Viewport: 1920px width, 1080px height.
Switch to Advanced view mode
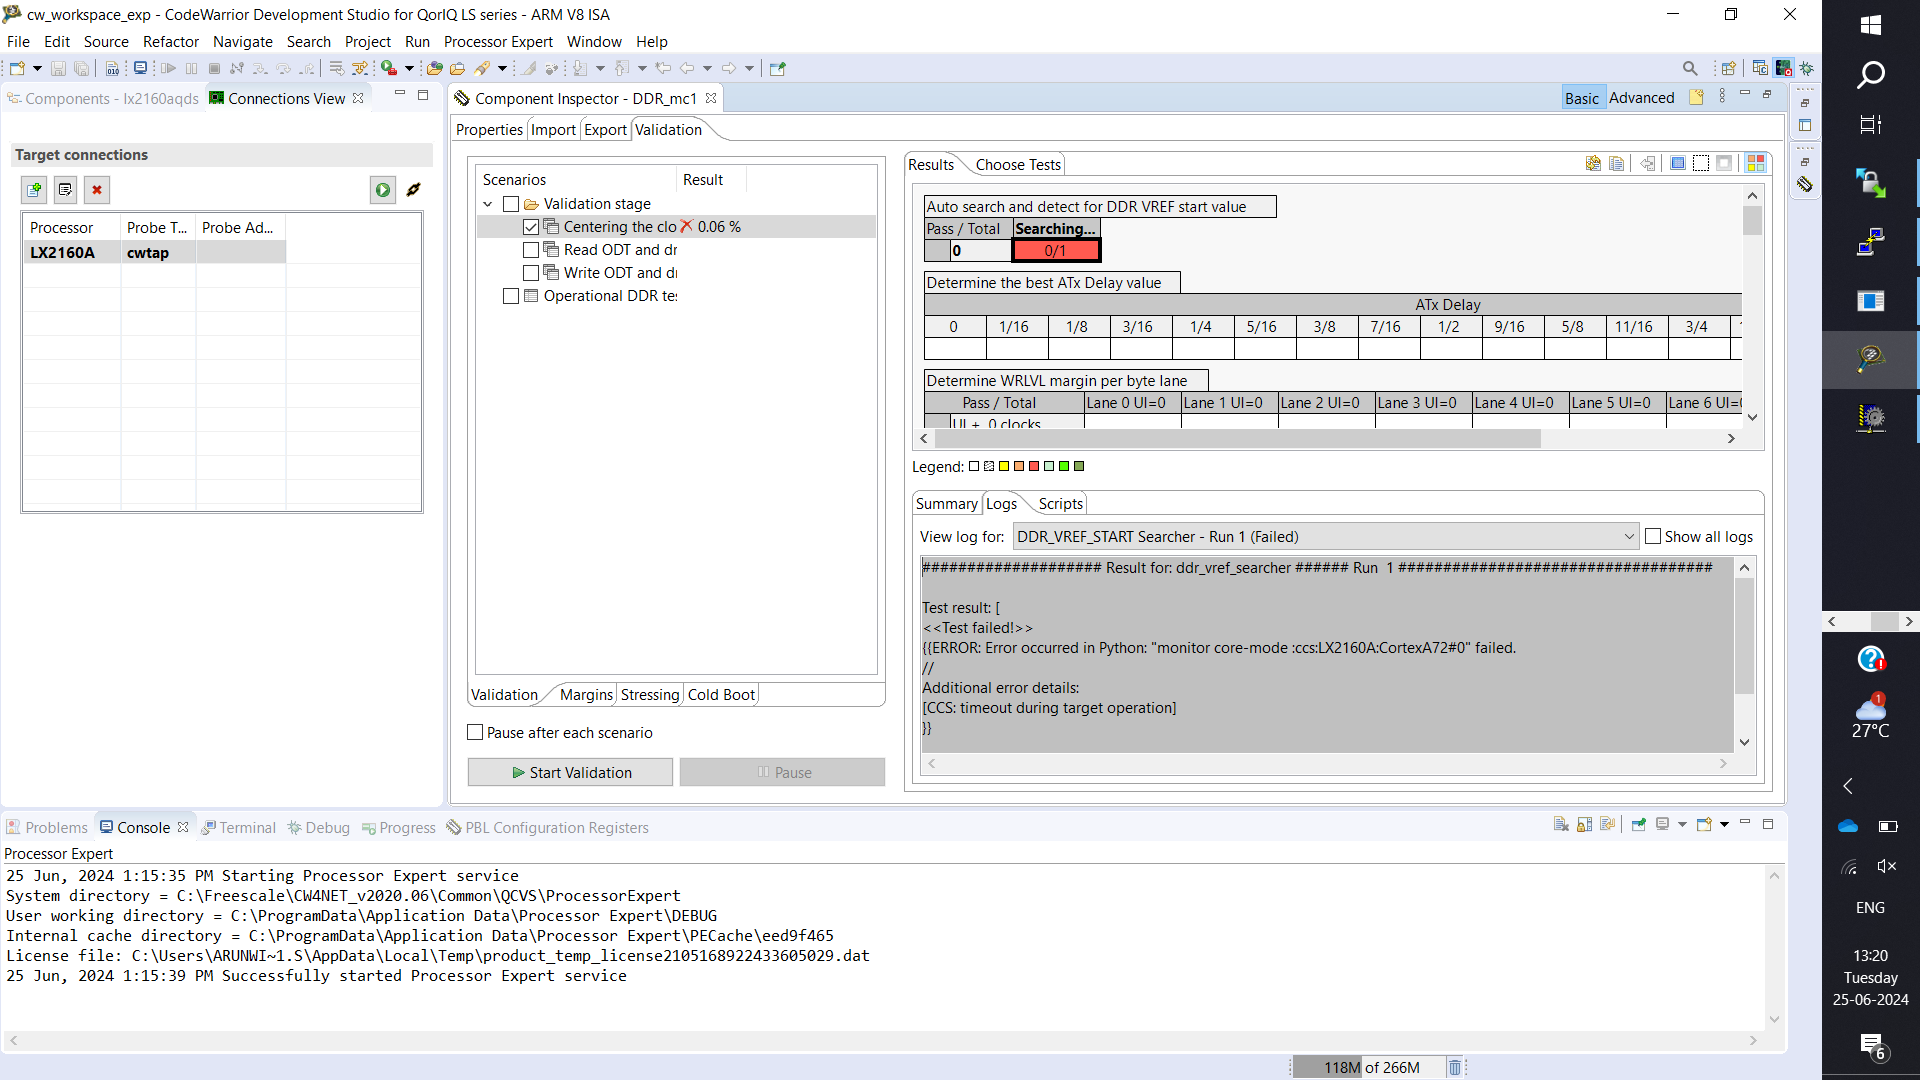(x=1641, y=98)
